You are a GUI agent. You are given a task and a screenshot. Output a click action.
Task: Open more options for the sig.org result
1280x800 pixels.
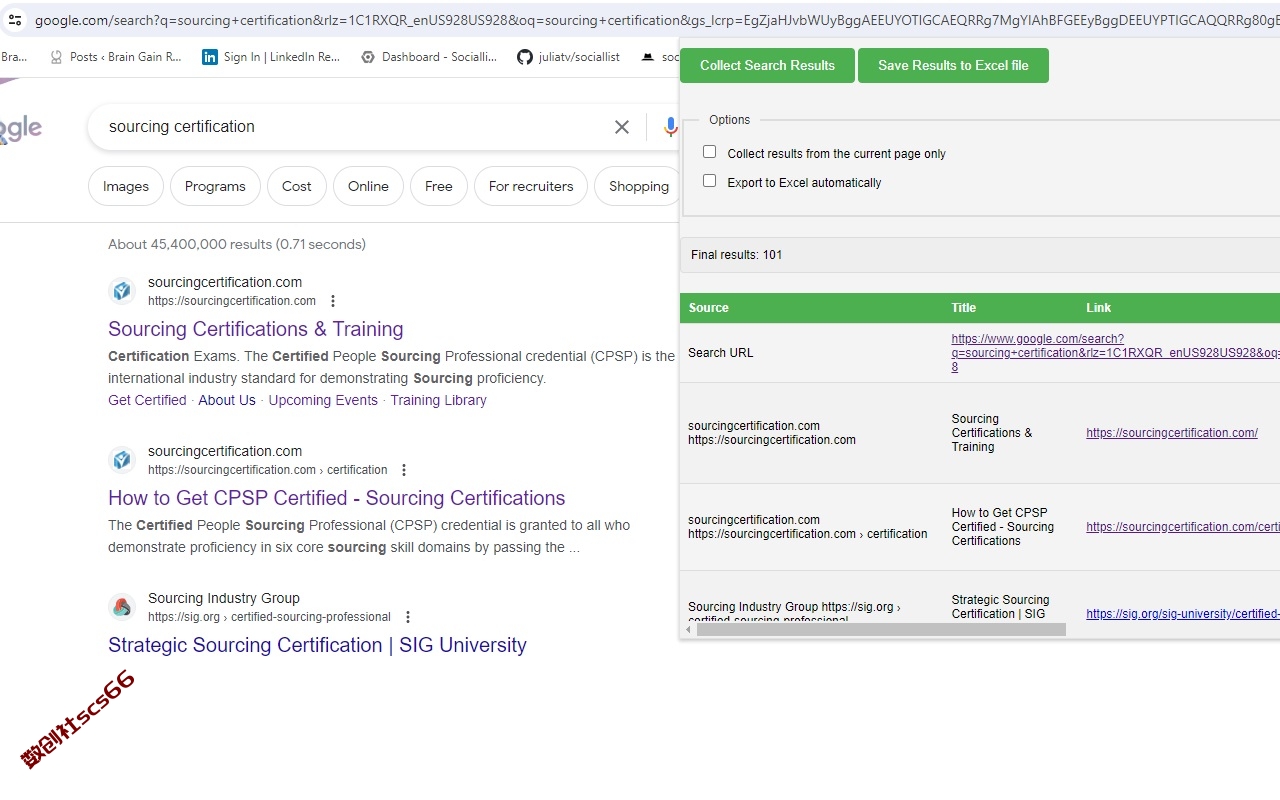tap(407, 617)
